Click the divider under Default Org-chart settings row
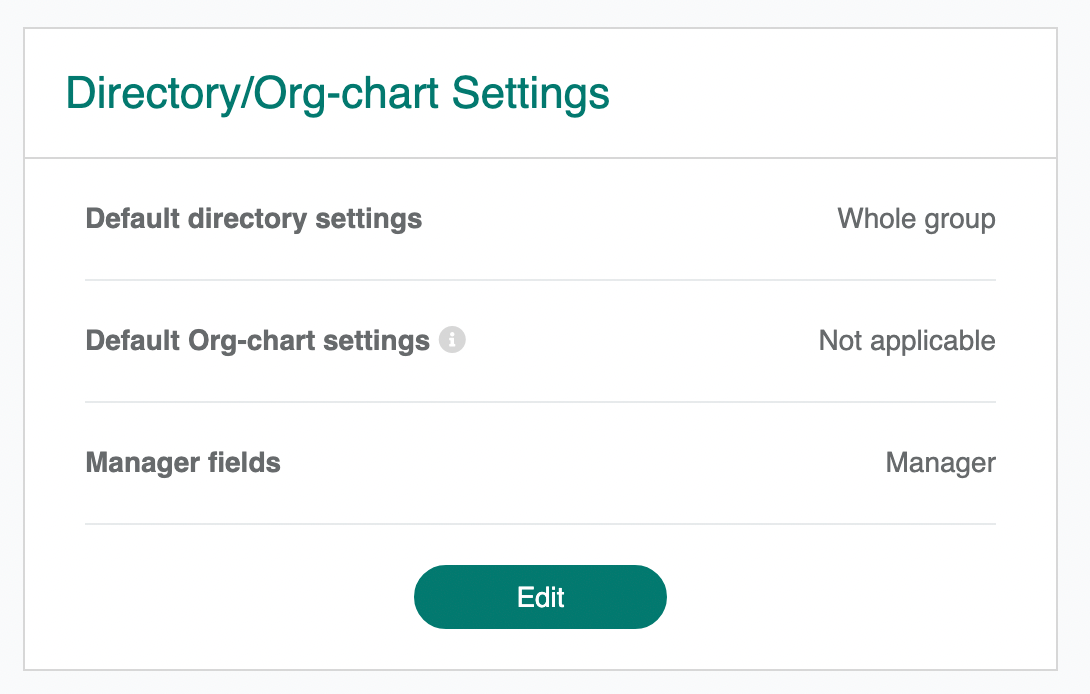This screenshot has width=1090, height=694. click(x=540, y=402)
